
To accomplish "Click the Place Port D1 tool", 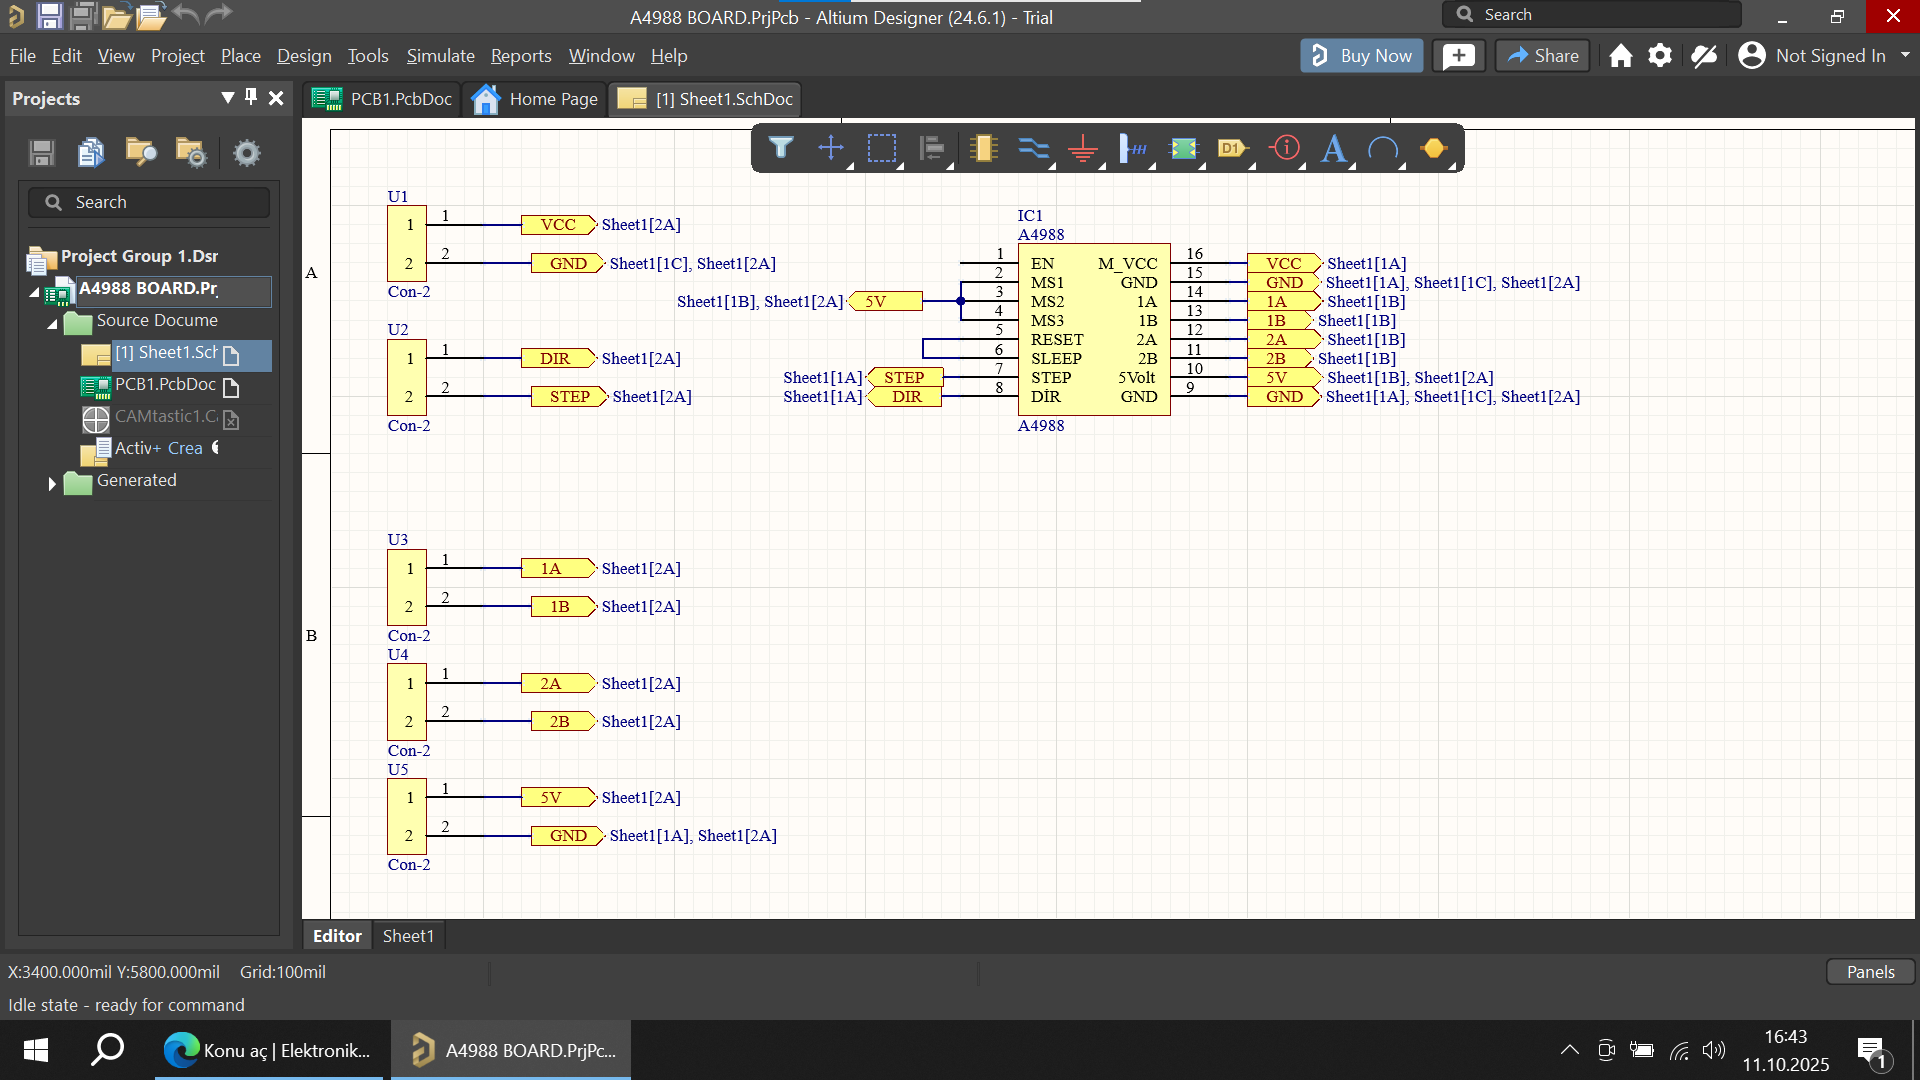I will [x=1232, y=149].
